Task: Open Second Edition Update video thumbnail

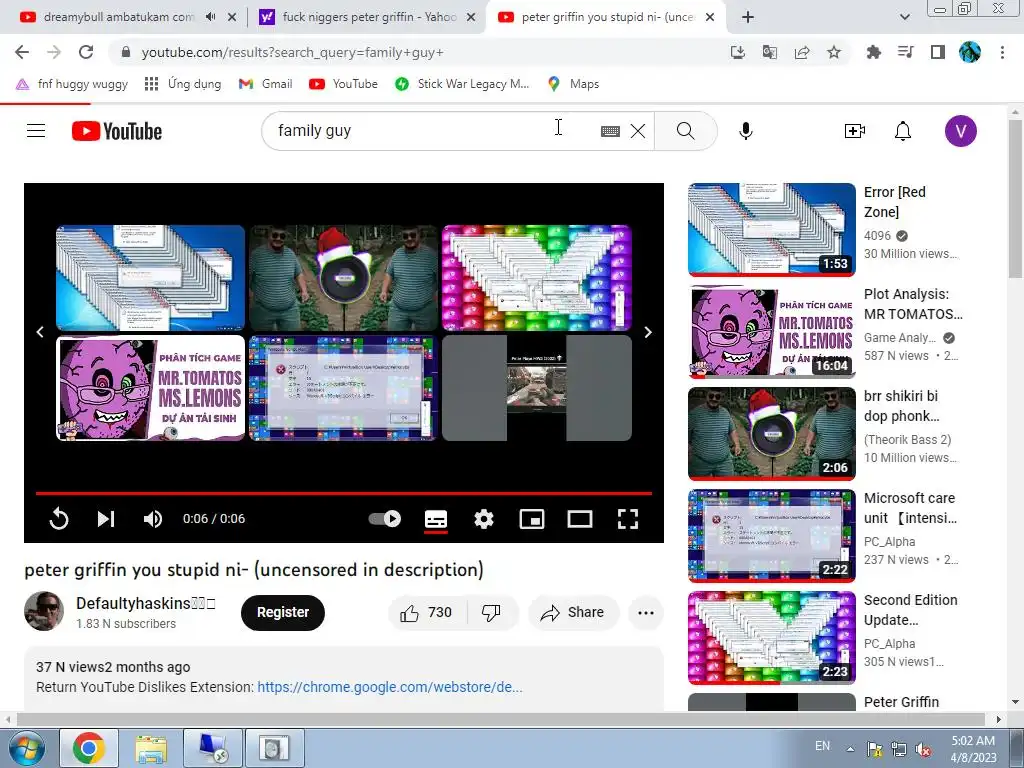Action: 772,637
